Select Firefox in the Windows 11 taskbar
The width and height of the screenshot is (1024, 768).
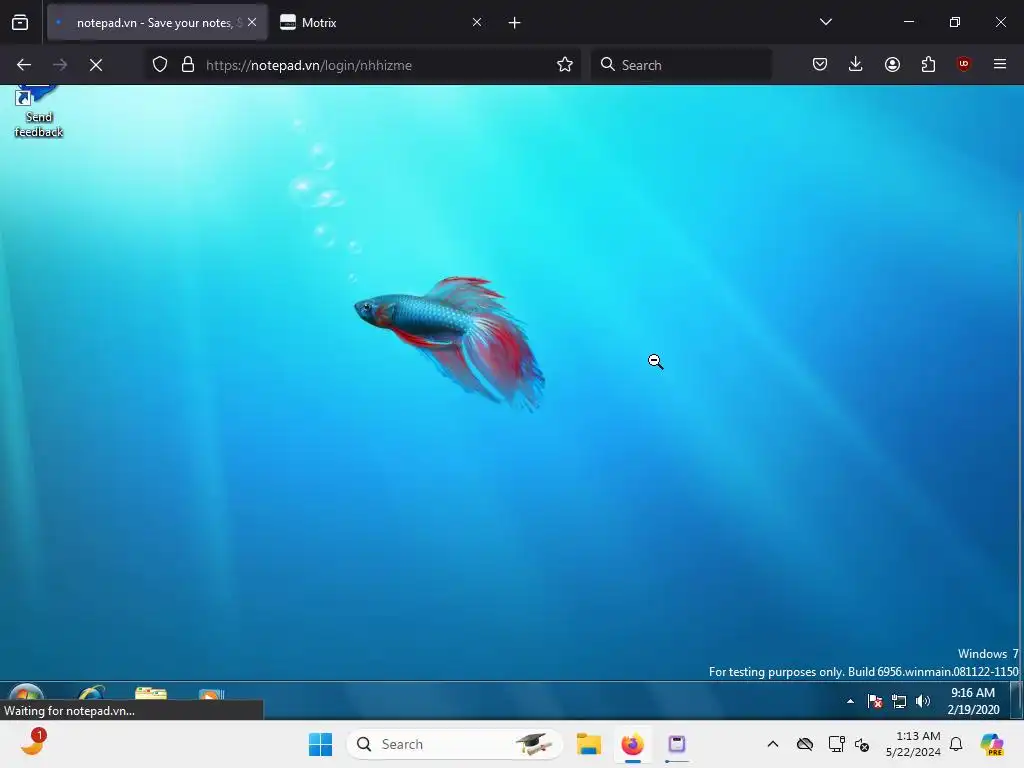point(633,744)
